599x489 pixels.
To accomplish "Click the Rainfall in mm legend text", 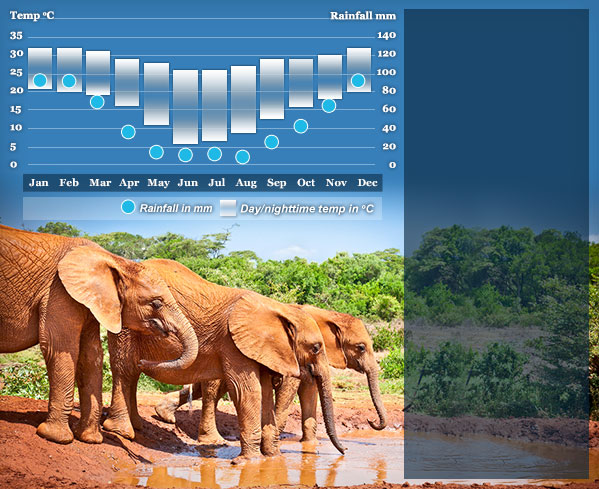I will coord(176,209).
